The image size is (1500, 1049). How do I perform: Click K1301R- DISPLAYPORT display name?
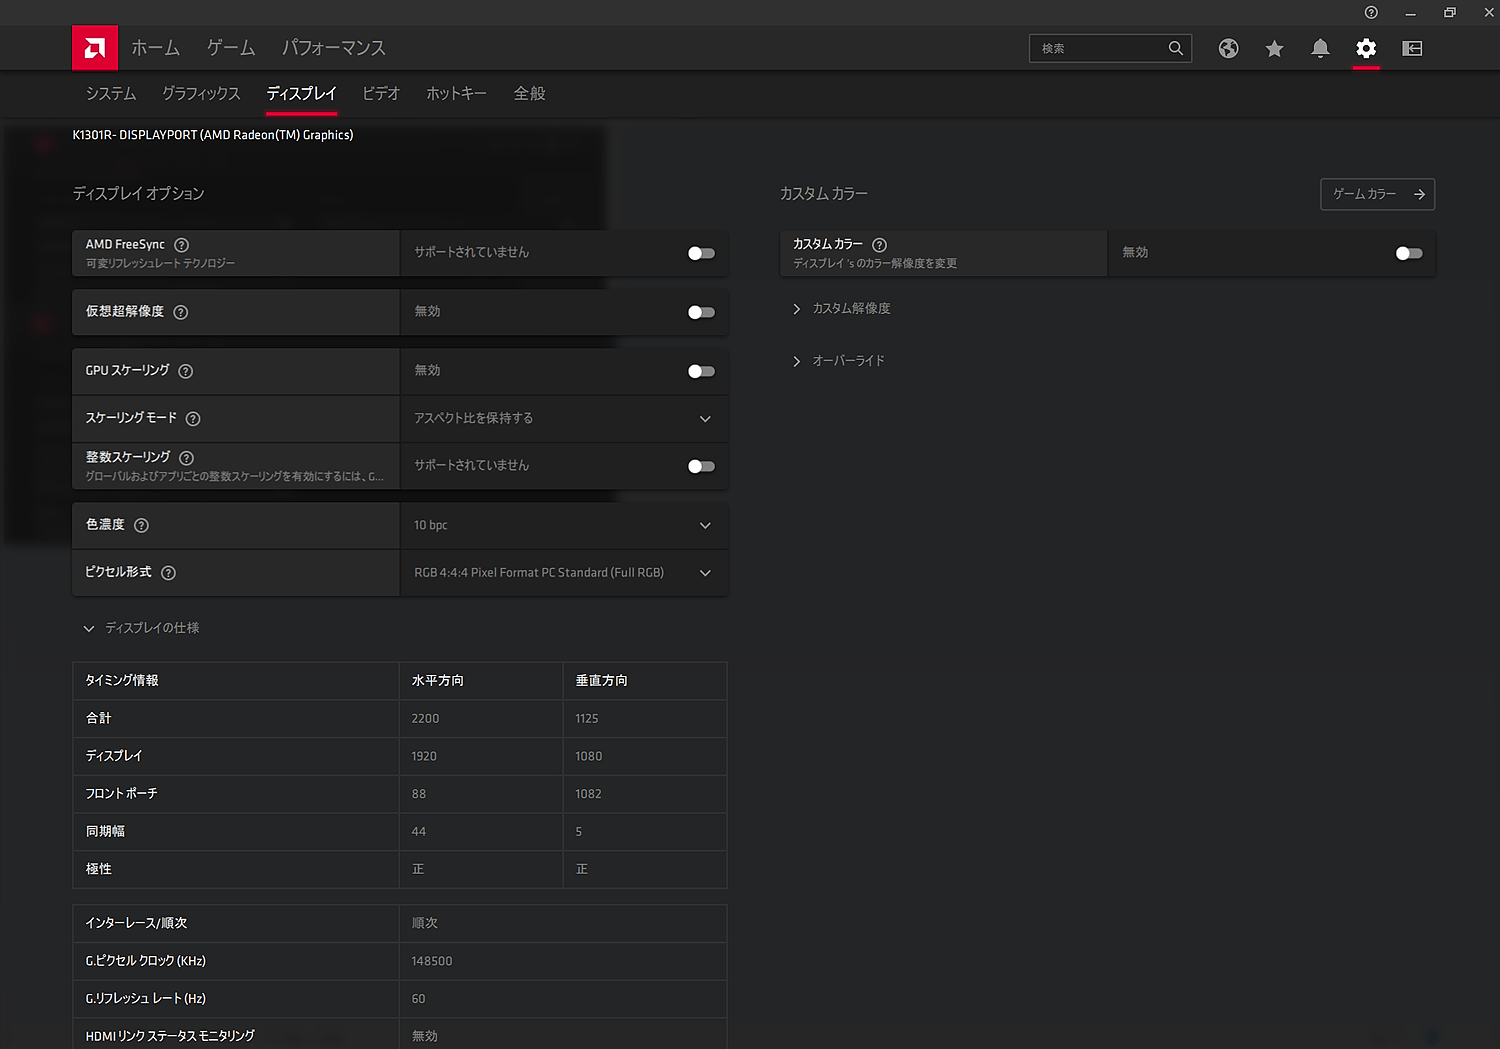pyautogui.click(x=213, y=135)
